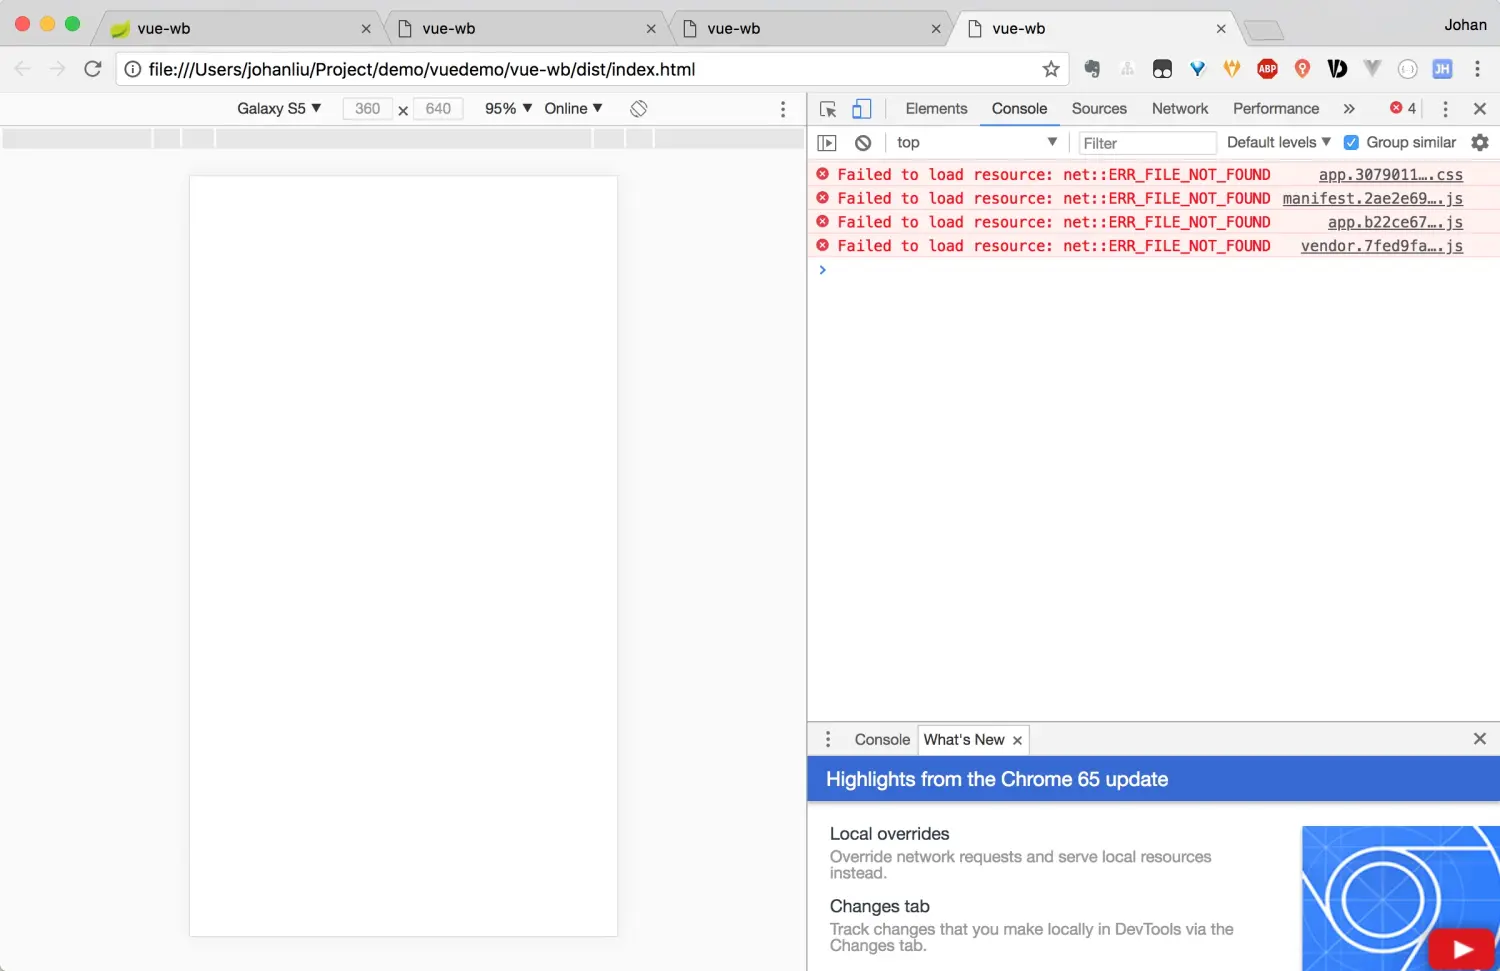The image size is (1500, 971).
Task: Clear the console
Action: click(x=863, y=143)
